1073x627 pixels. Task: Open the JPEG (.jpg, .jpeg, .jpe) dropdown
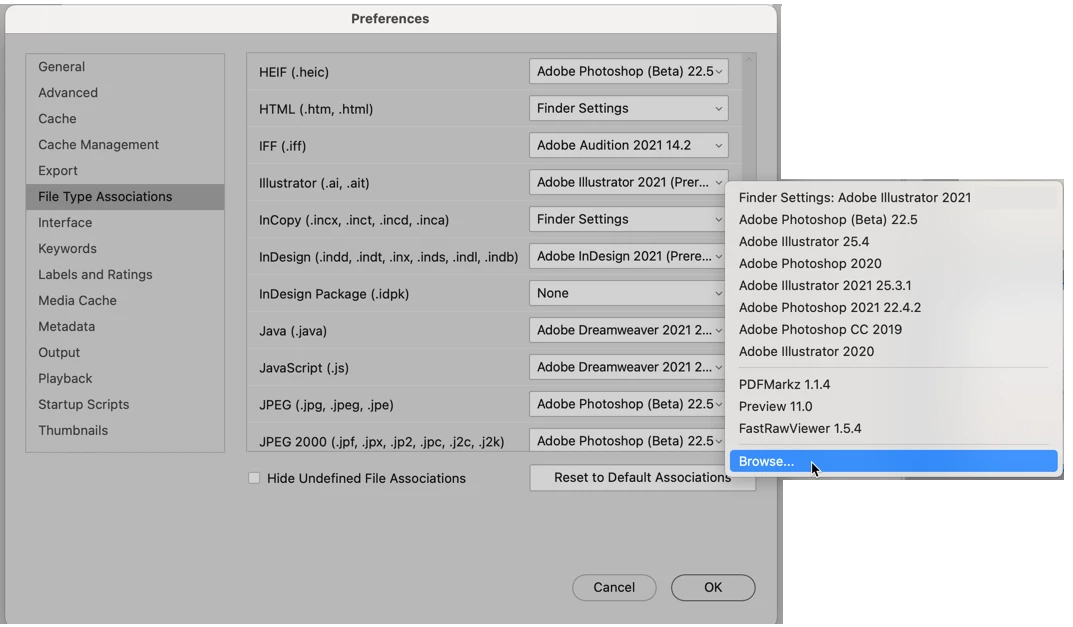click(628, 404)
